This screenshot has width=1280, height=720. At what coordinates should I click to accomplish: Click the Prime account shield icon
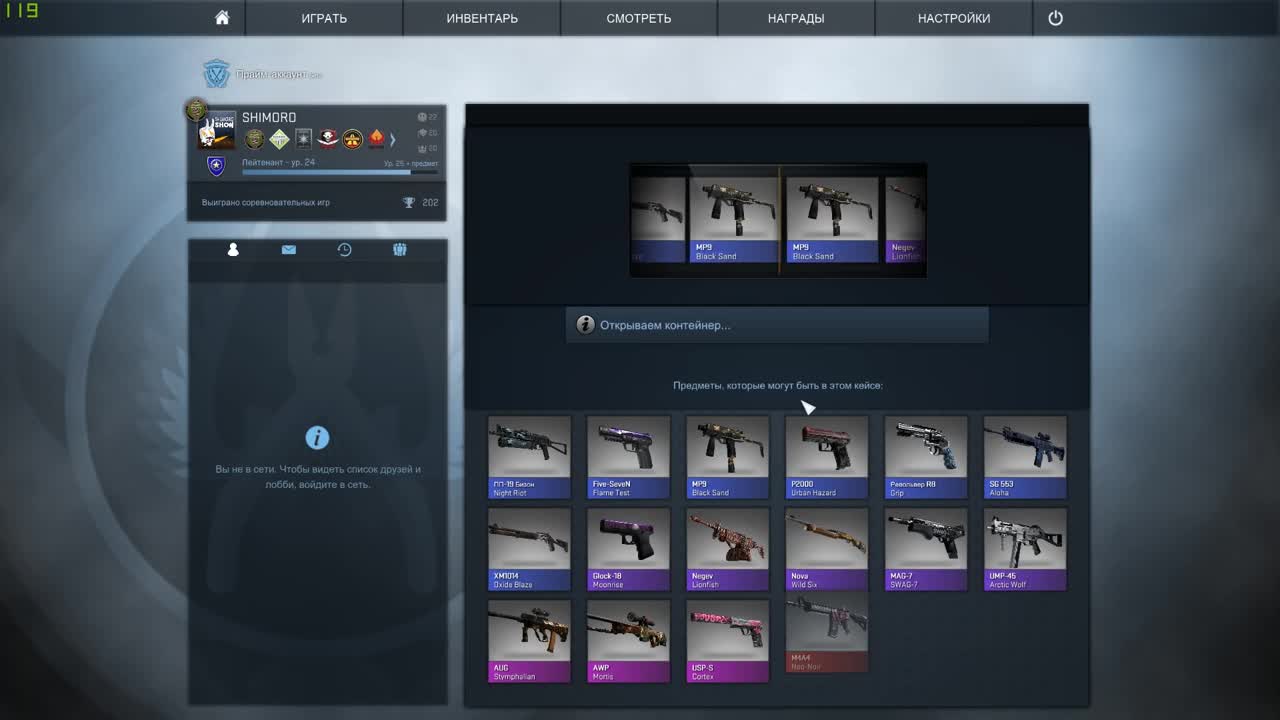216,74
